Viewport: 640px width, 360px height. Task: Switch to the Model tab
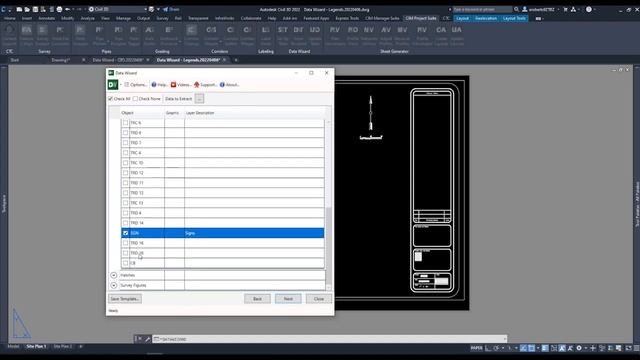pos(13,347)
